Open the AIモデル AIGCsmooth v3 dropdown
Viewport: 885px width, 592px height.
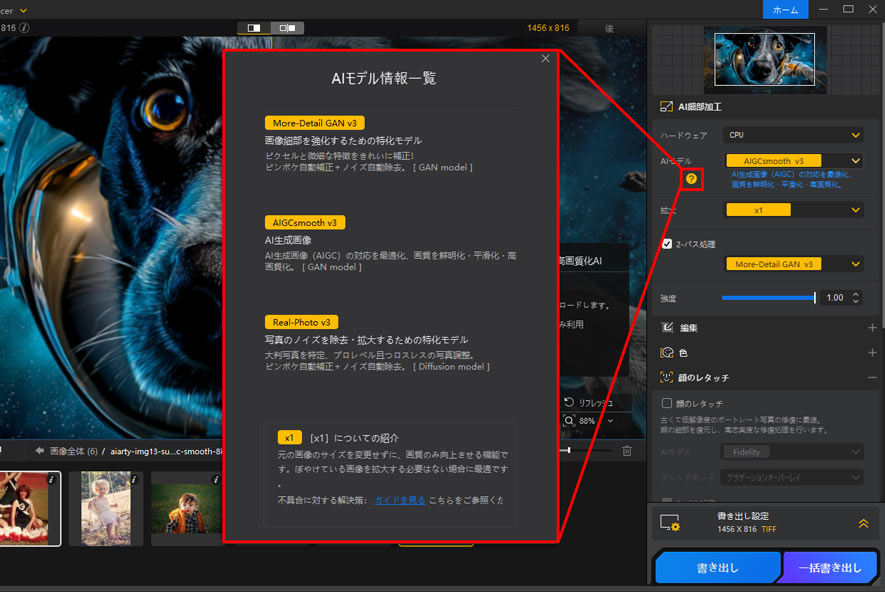click(x=794, y=161)
